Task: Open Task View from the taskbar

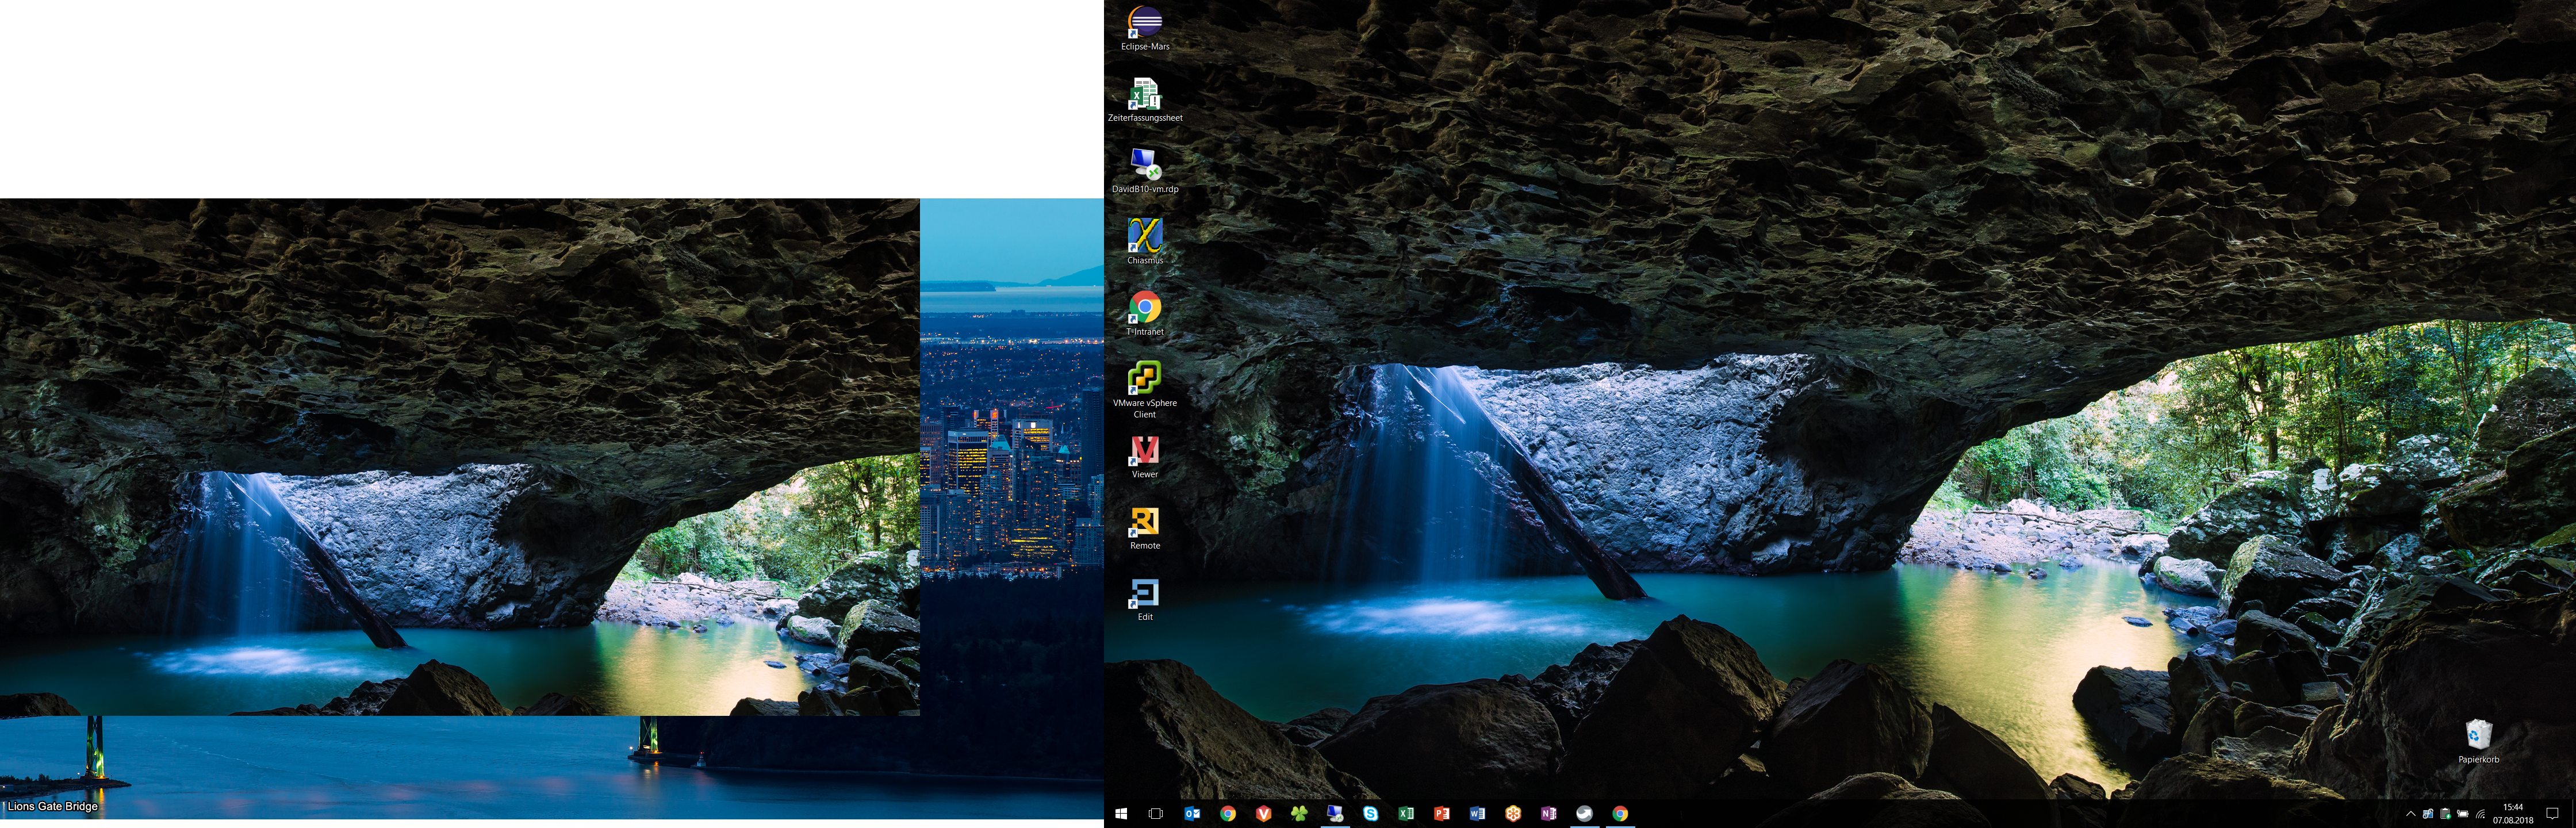Action: (x=1156, y=814)
